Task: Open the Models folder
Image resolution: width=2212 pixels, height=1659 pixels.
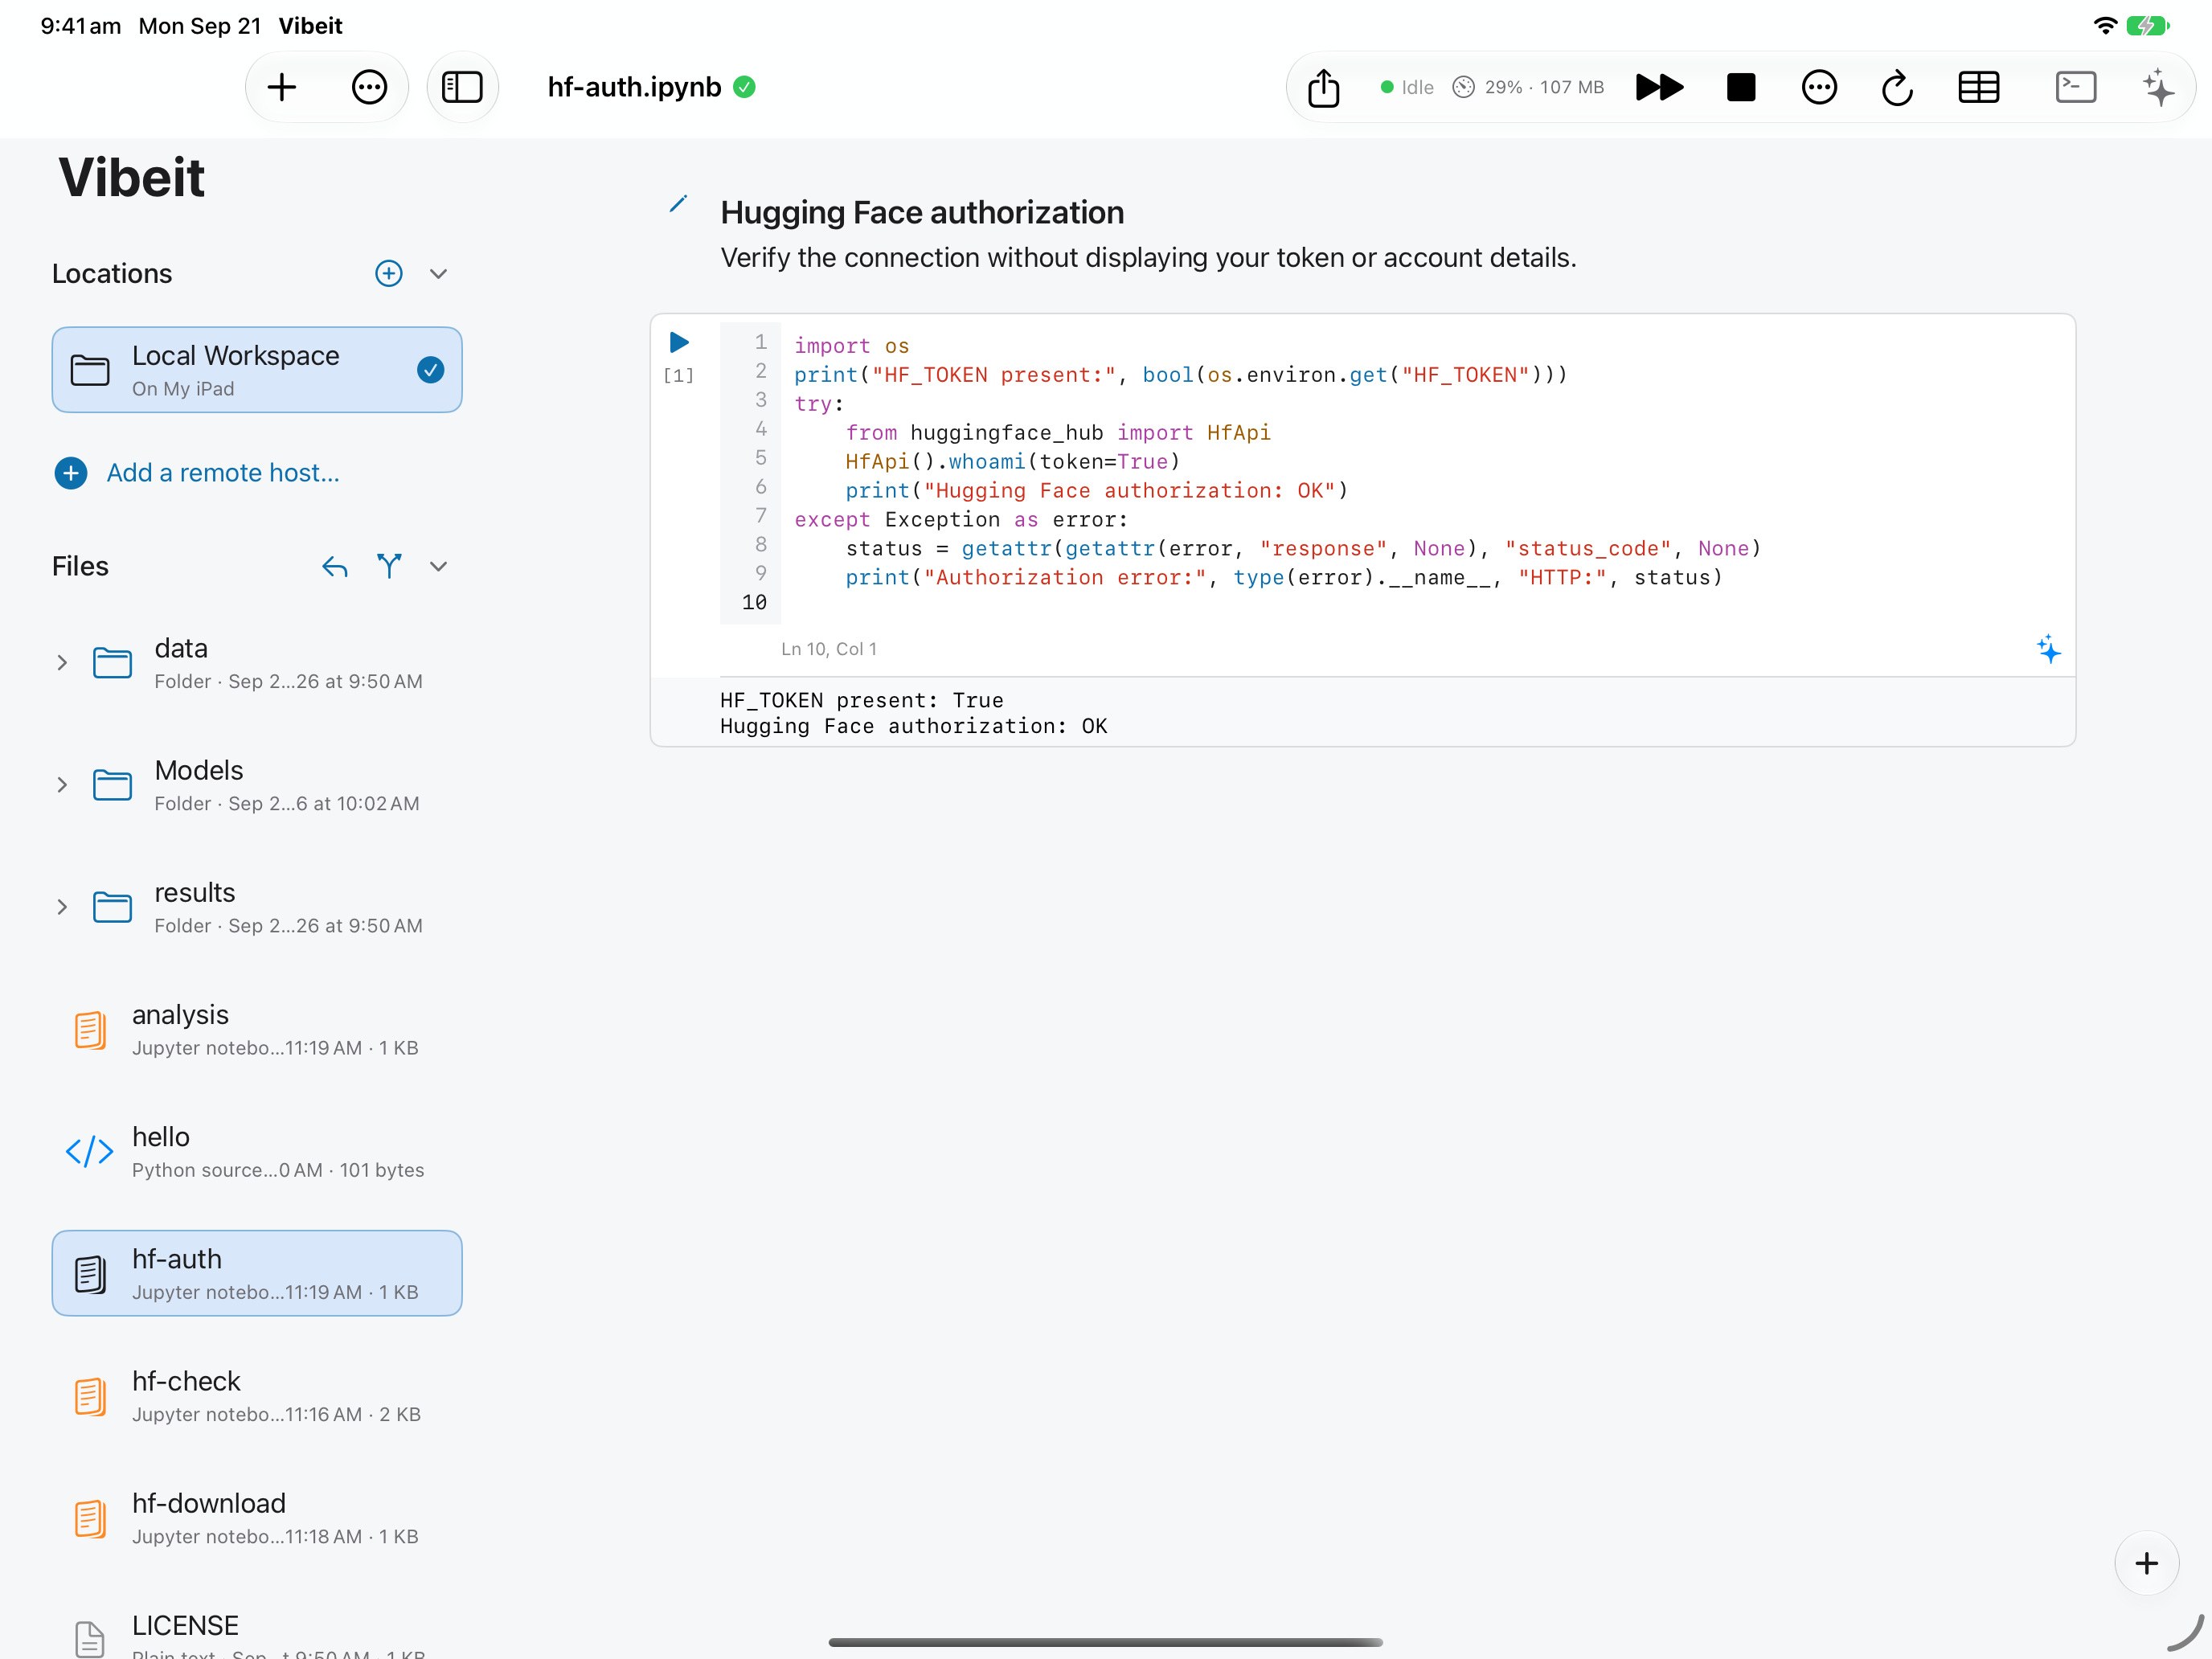Action: click(257, 785)
